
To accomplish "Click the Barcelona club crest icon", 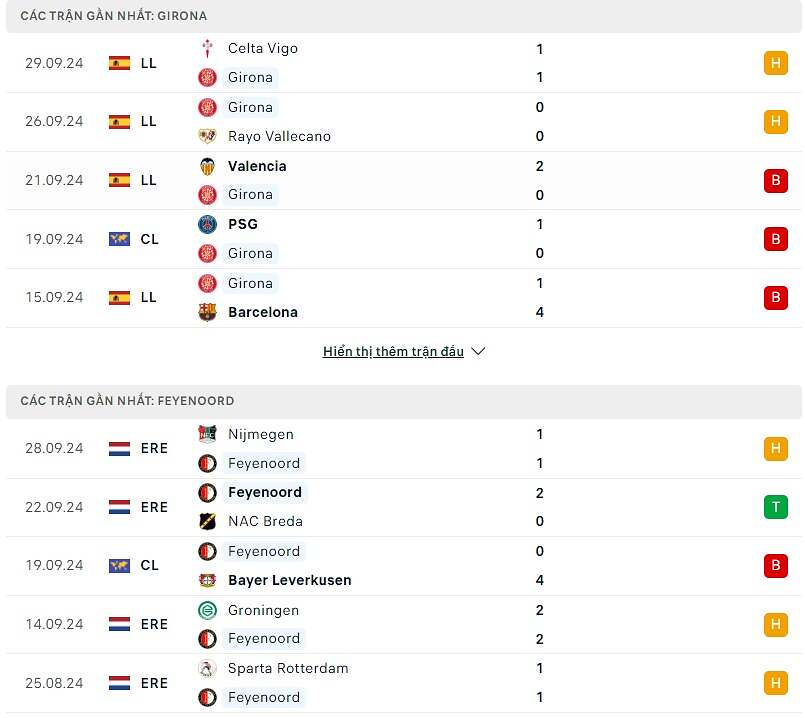I will tap(208, 312).
